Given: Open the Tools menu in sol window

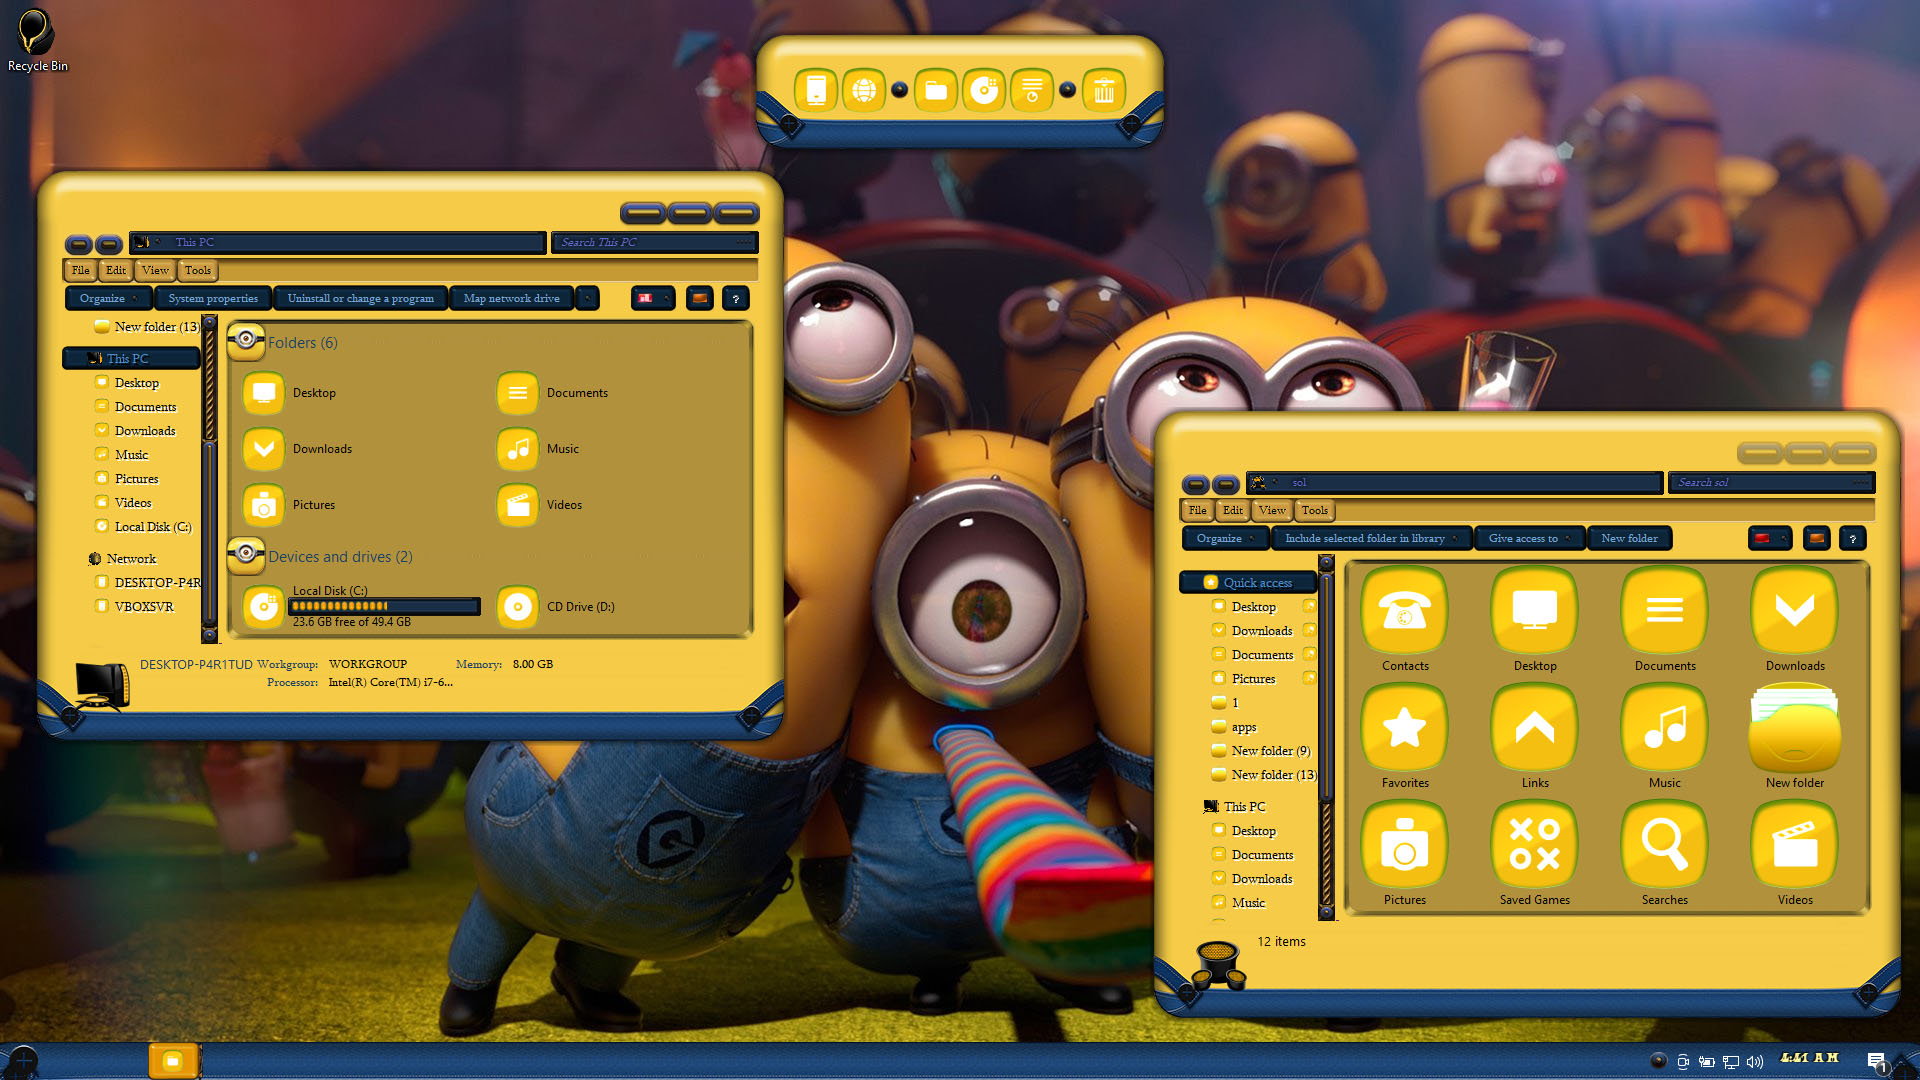Looking at the screenshot, I should [x=1314, y=510].
